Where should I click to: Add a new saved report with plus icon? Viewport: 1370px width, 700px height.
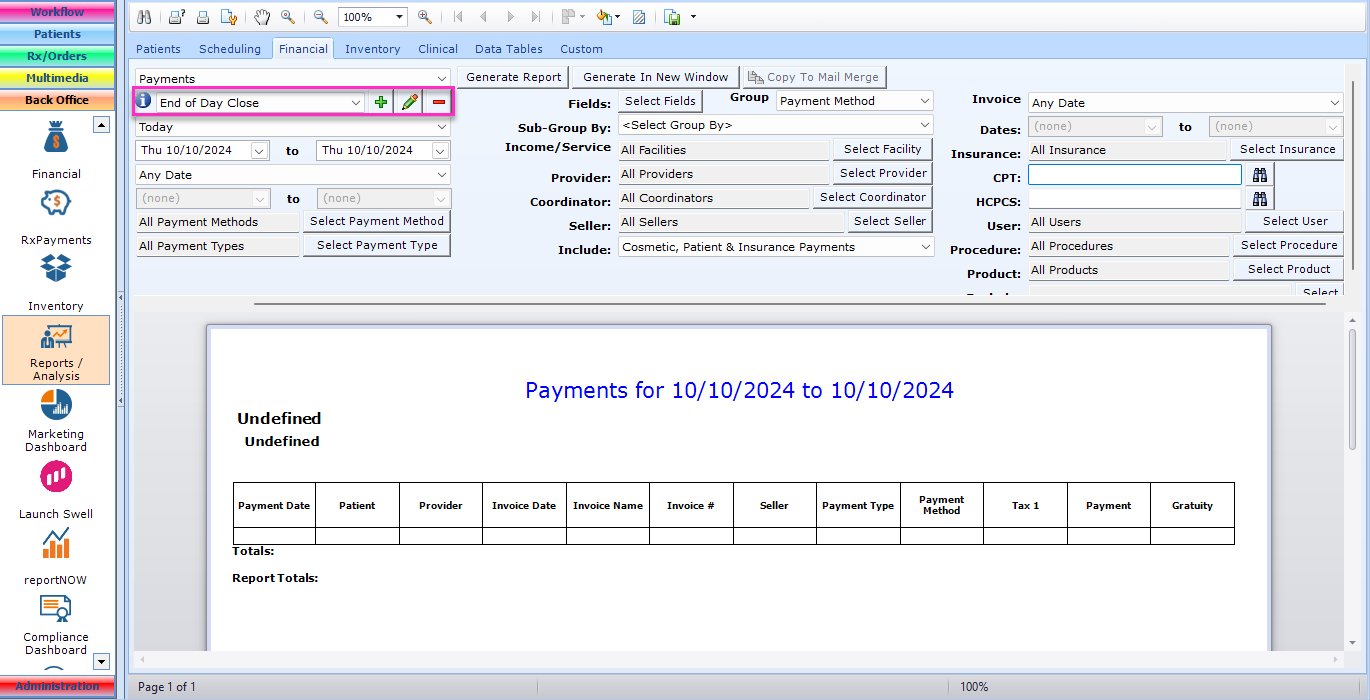coord(381,102)
